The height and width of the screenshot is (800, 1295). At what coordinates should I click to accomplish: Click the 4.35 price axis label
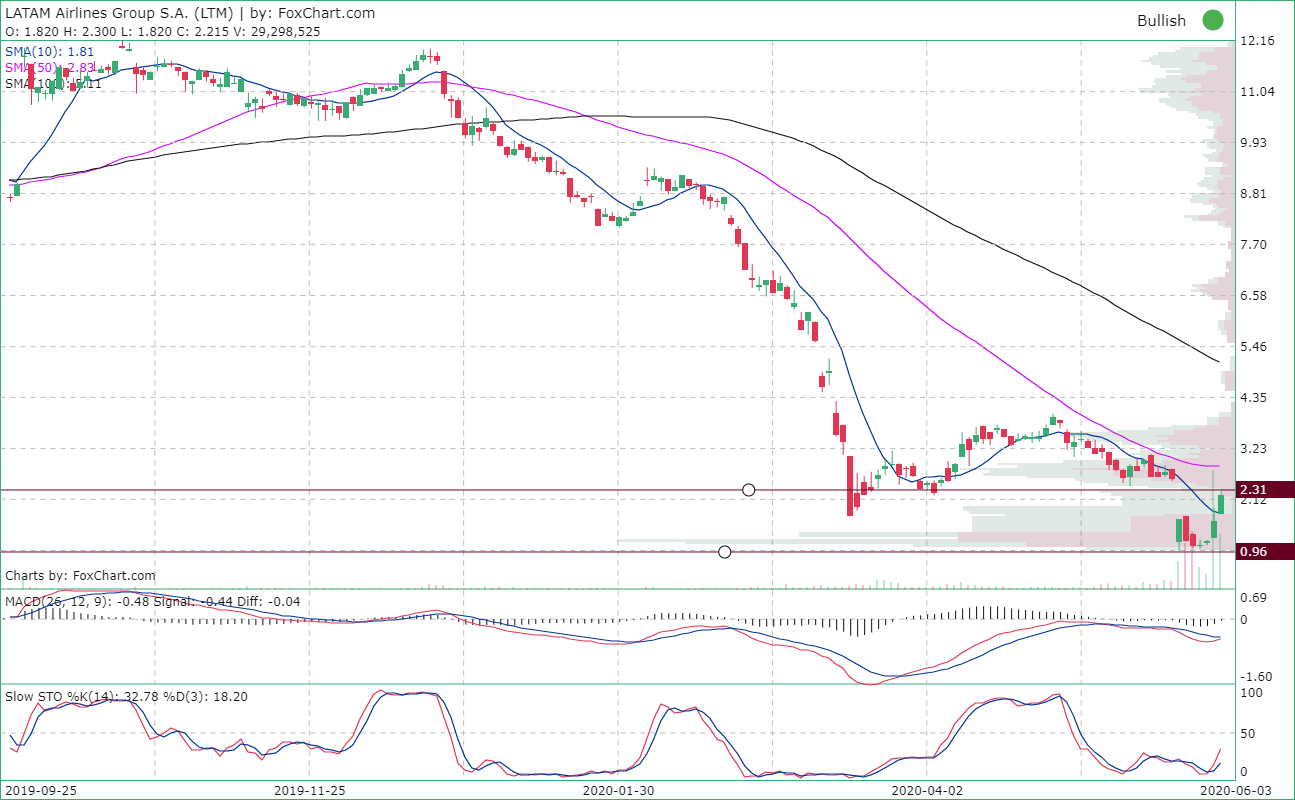tap(1253, 398)
